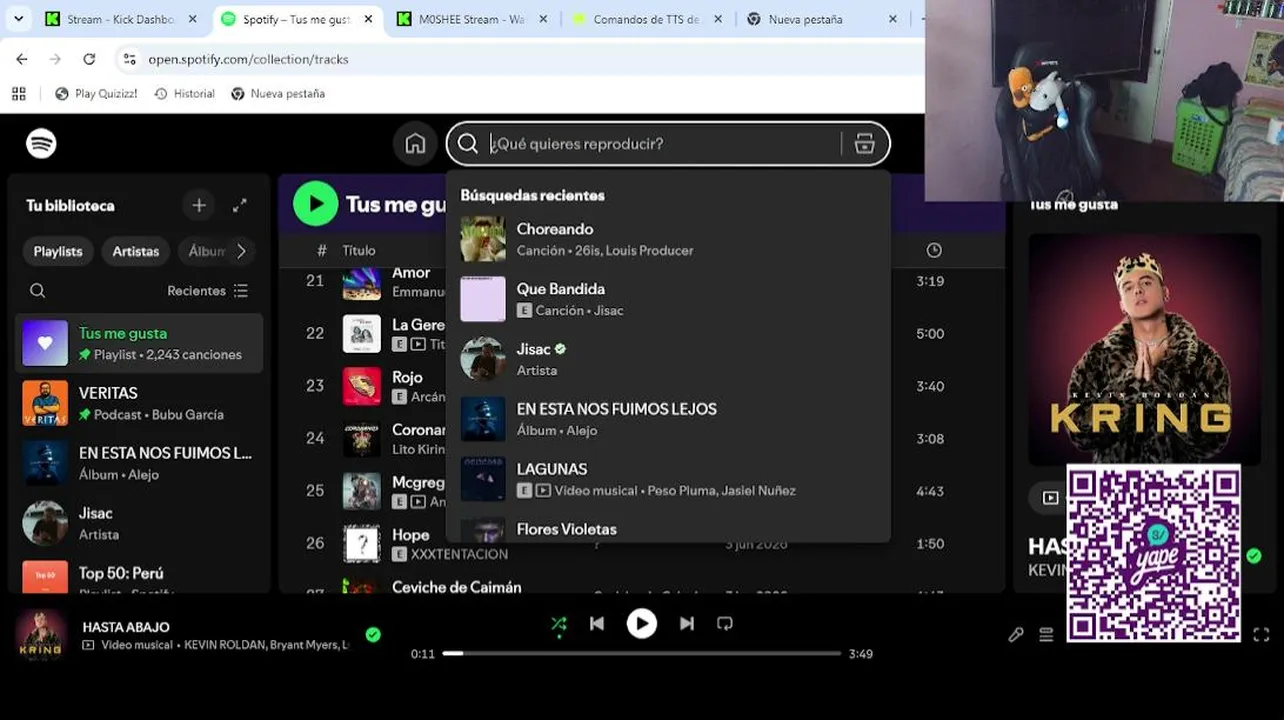Play track 23 Rojo
Viewport: 1284px width, 720px height.
(x=316, y=386)
